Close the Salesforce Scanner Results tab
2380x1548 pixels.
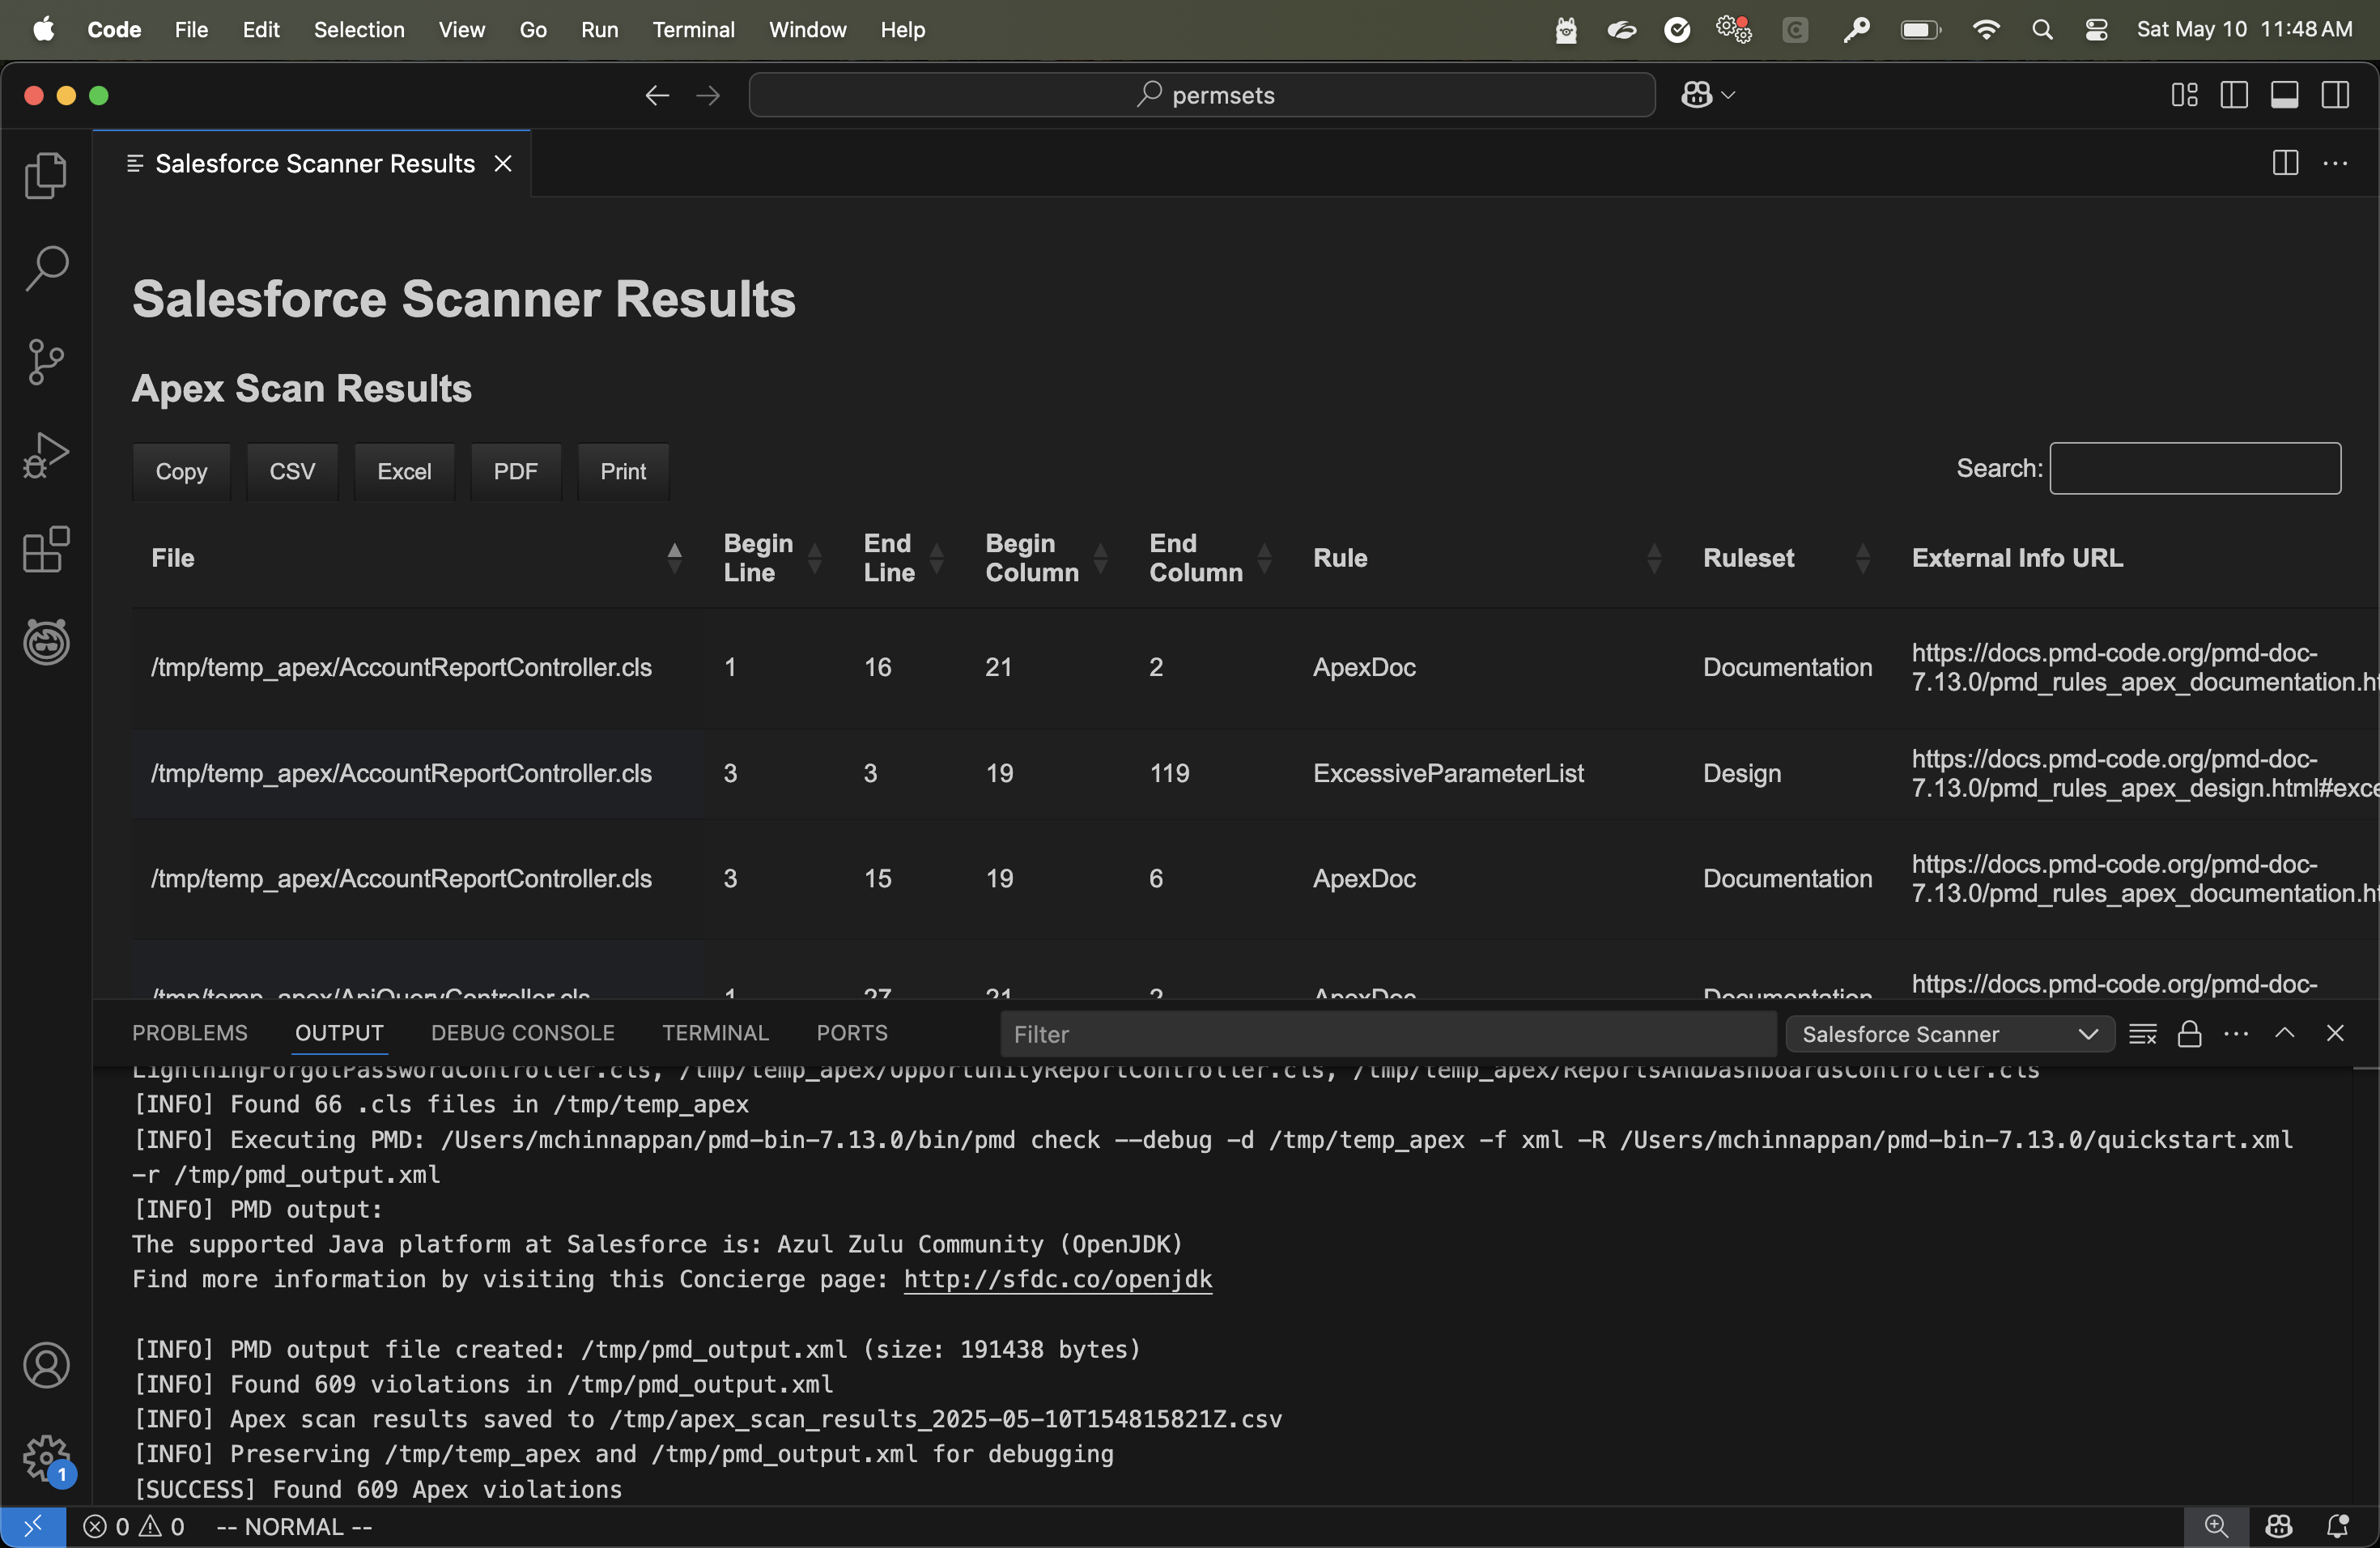503,163
